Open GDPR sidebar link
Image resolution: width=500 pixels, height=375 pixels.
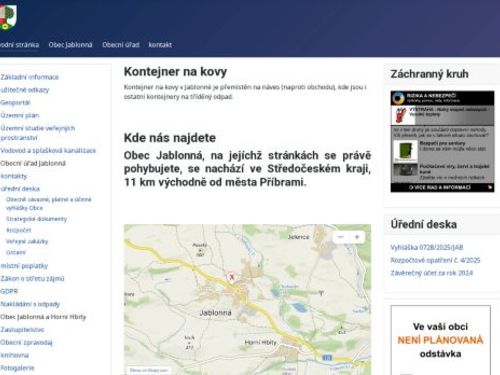coord(9,291)
